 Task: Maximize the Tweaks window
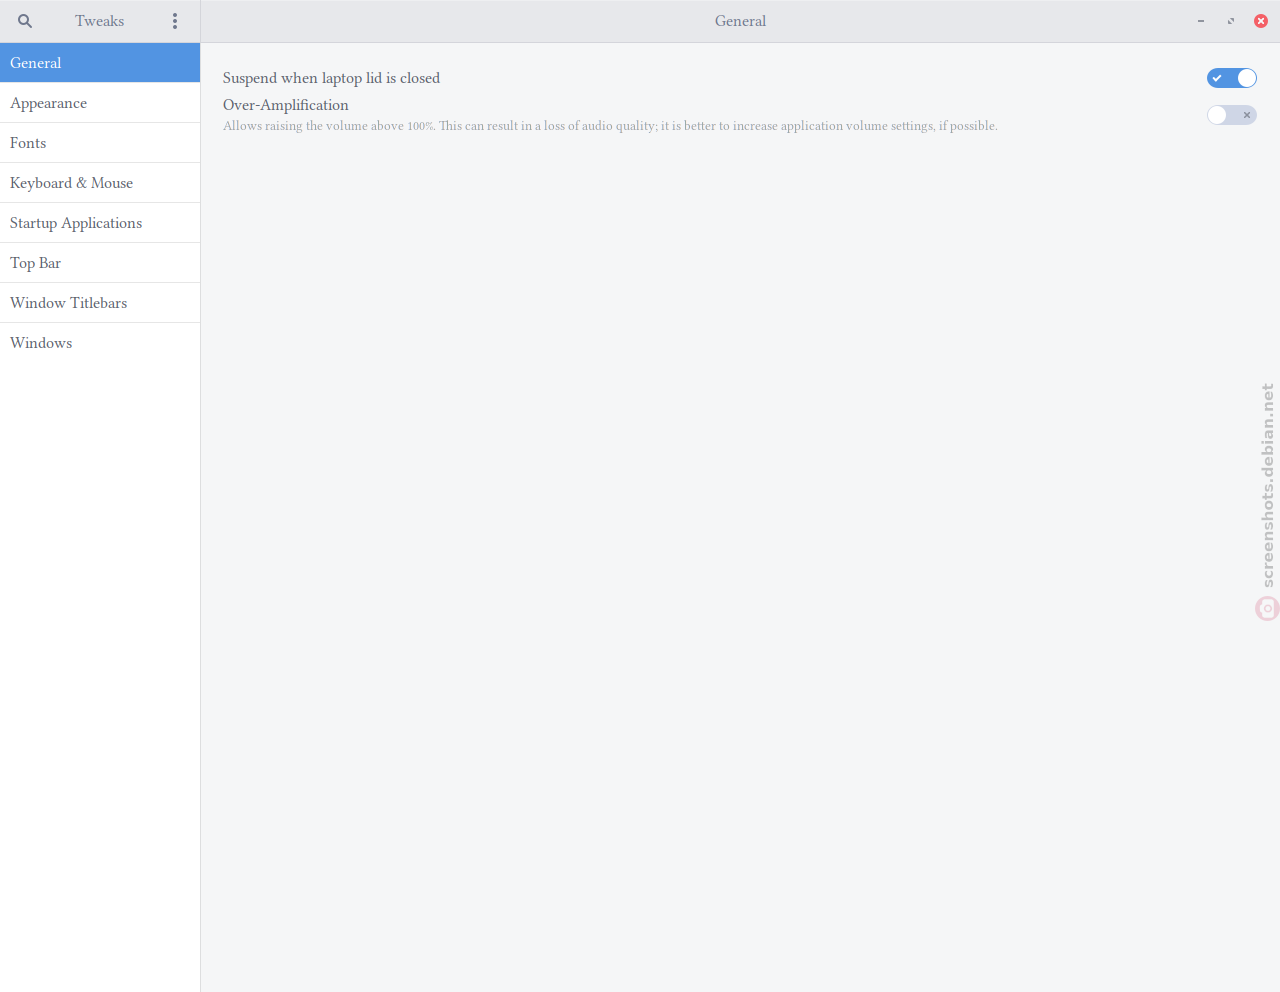point(1231,21)
